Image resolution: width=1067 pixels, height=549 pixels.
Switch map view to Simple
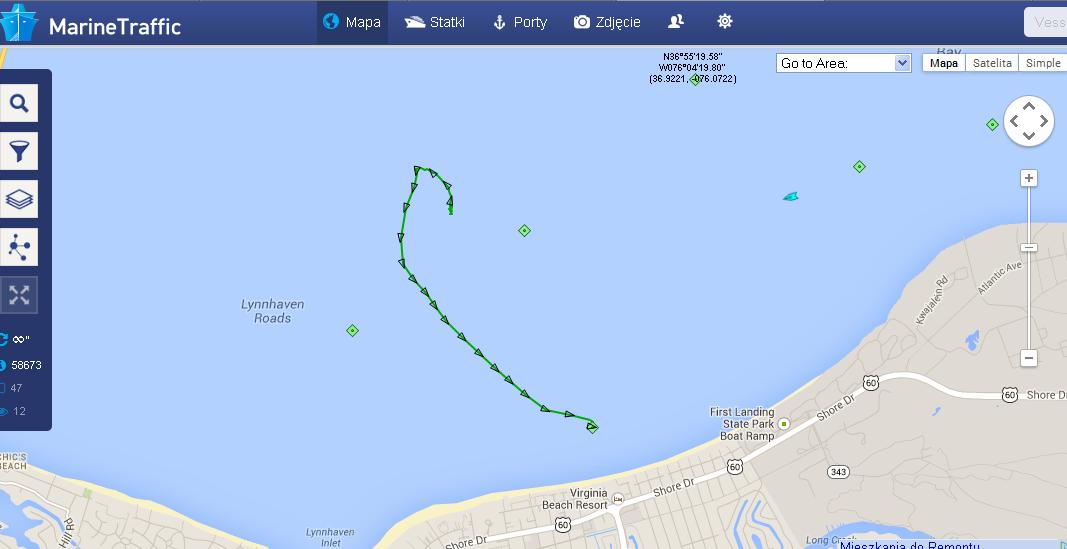(x=1043, y=63)
